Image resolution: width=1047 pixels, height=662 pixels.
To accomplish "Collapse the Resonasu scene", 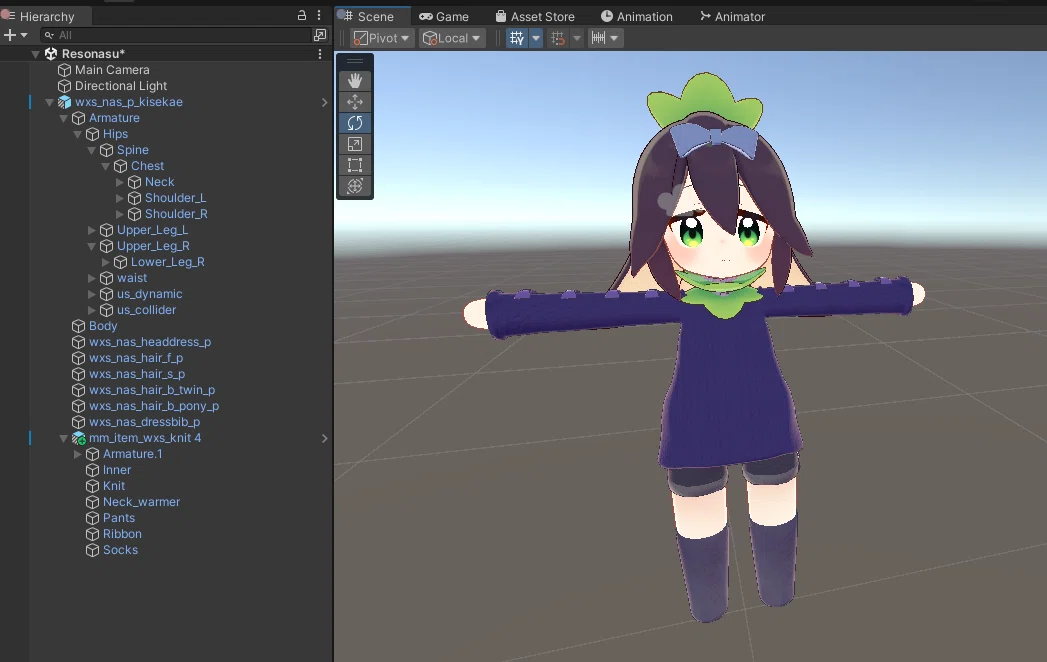I will (35, 54).
